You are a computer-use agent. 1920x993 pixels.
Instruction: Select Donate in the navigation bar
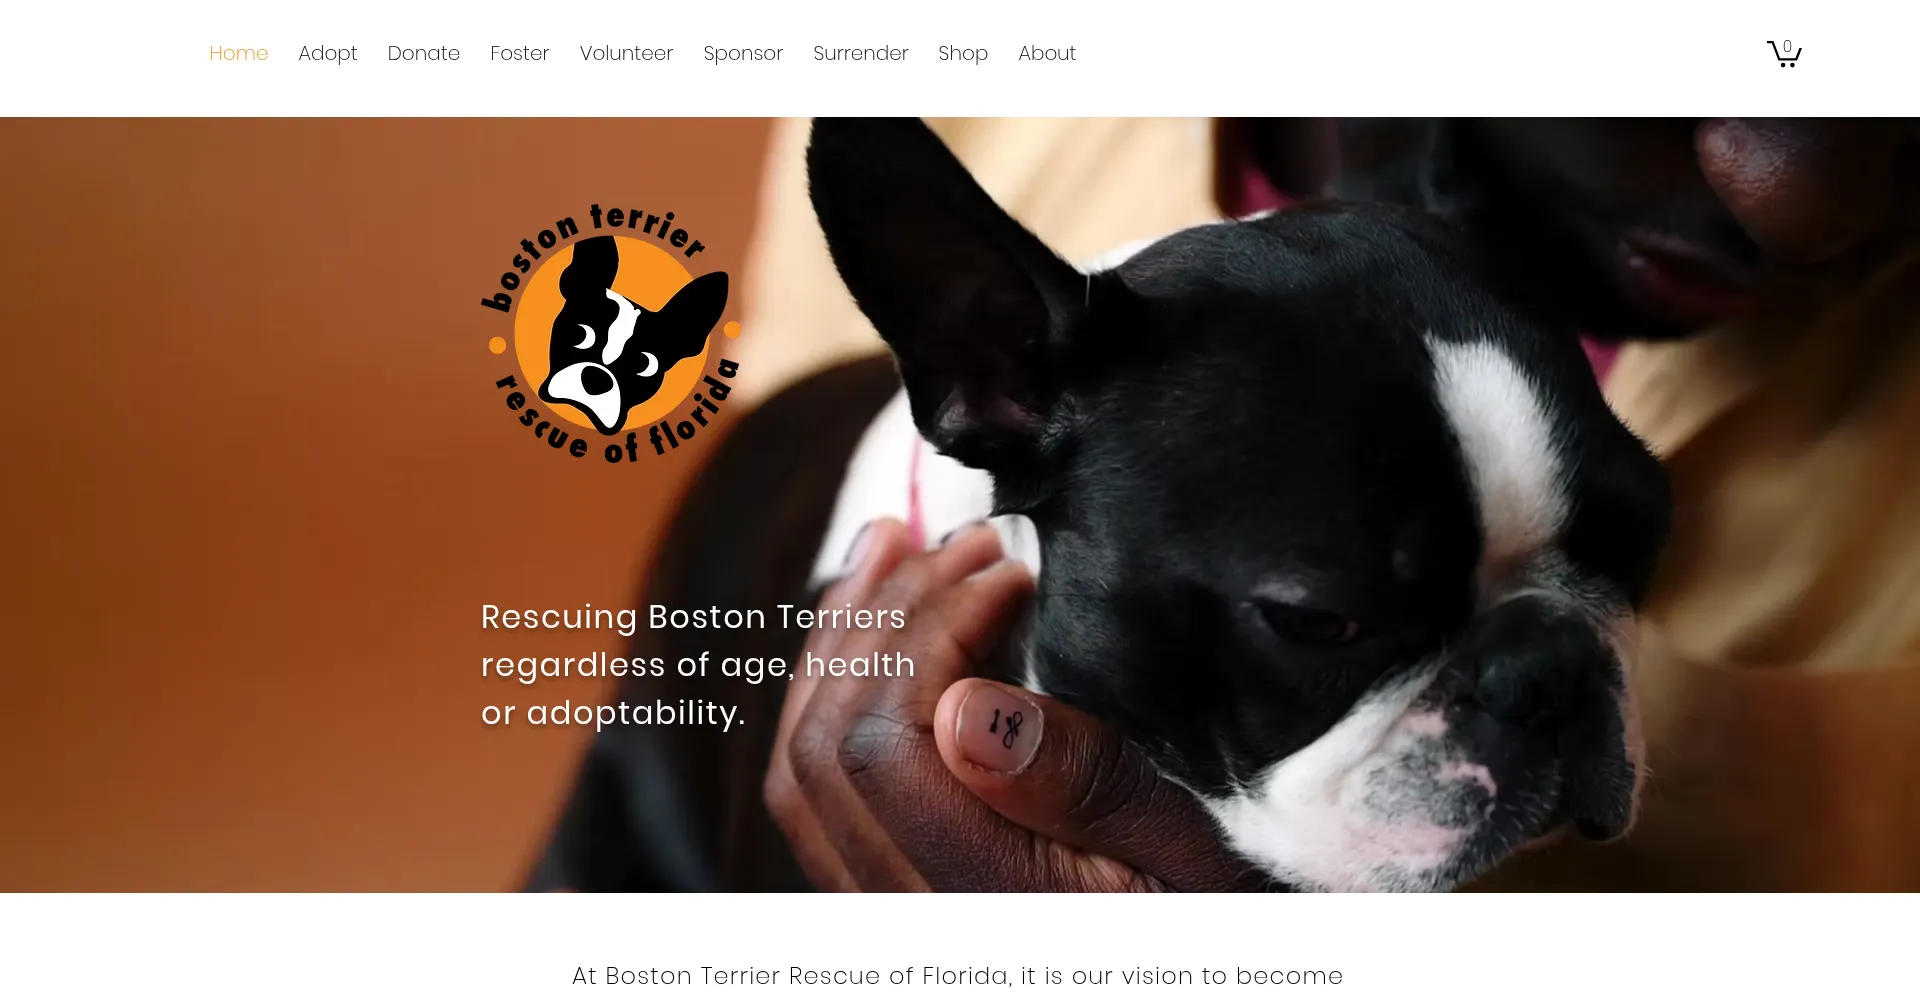tap(424, 53)
